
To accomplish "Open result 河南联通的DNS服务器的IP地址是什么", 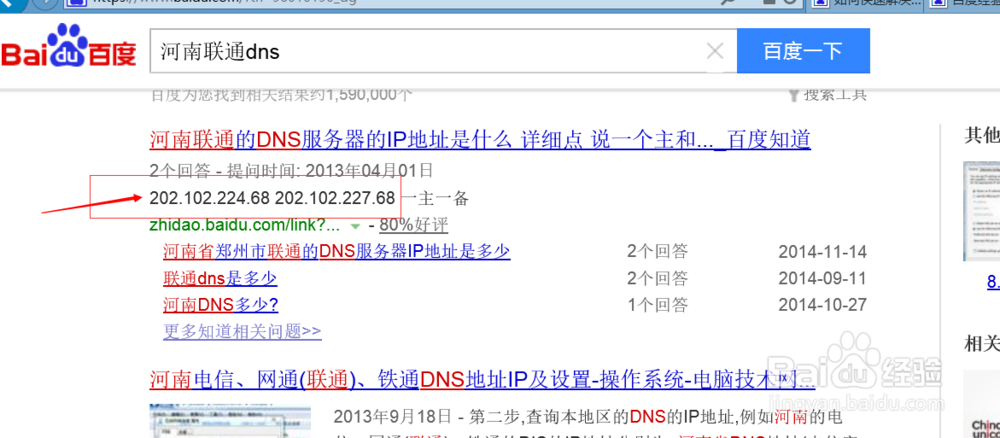I will tap(480, 139).
